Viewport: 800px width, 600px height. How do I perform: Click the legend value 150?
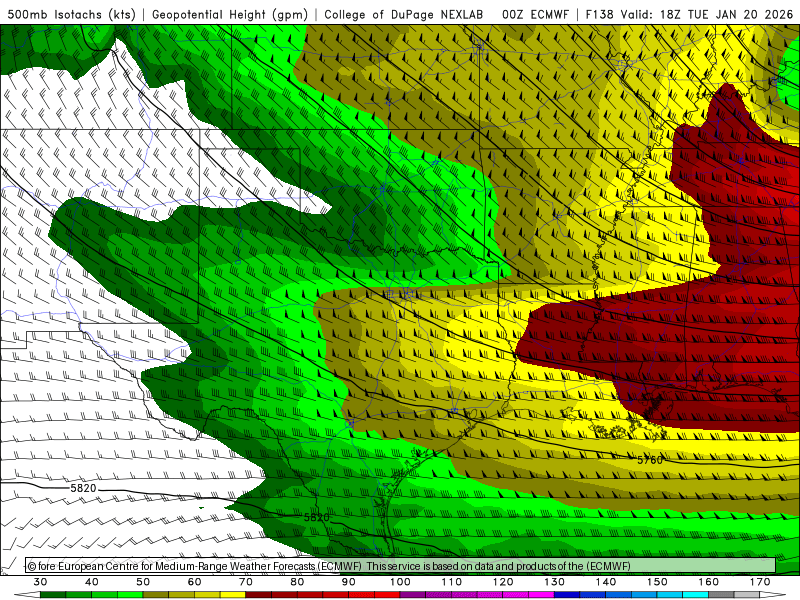pyautogui.click(x=657, y=582)
